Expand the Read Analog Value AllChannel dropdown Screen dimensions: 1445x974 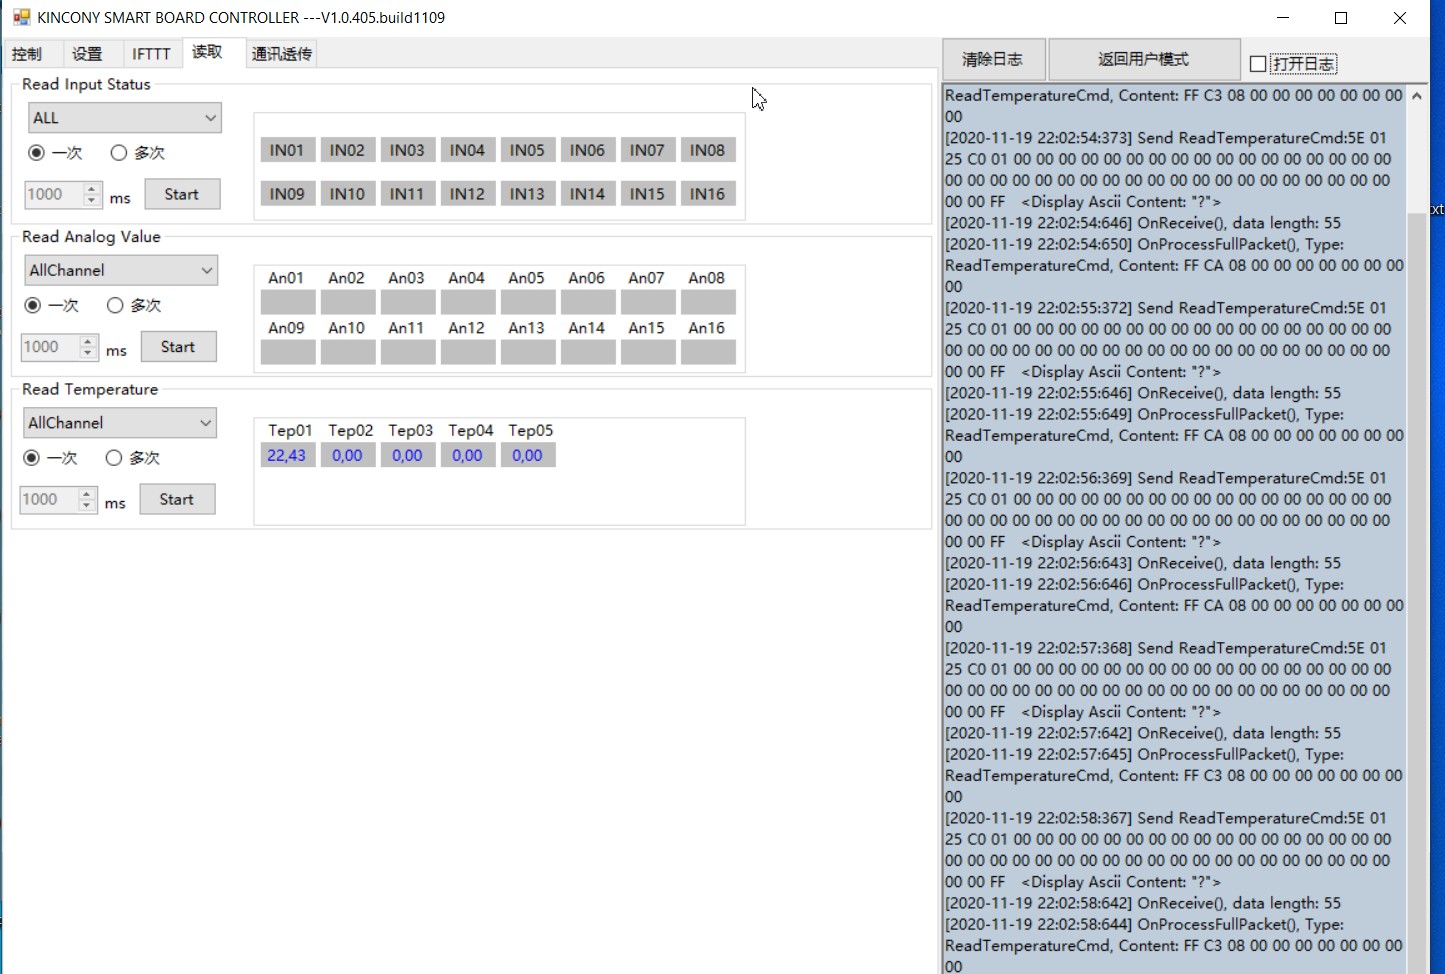coord(121,271)
